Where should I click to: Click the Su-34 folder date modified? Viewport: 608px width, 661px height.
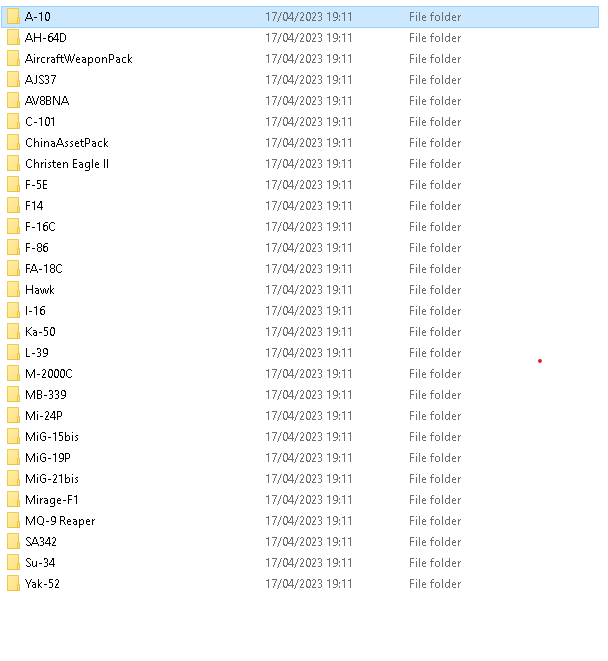click(309, 563)
